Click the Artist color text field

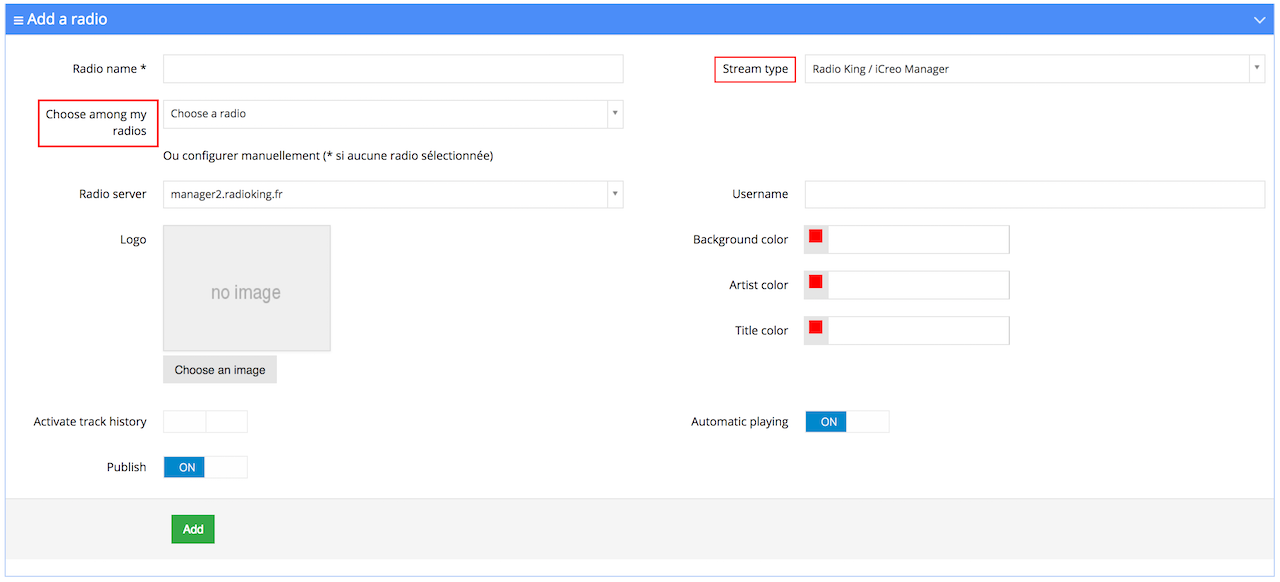click(x=918, y=285)
